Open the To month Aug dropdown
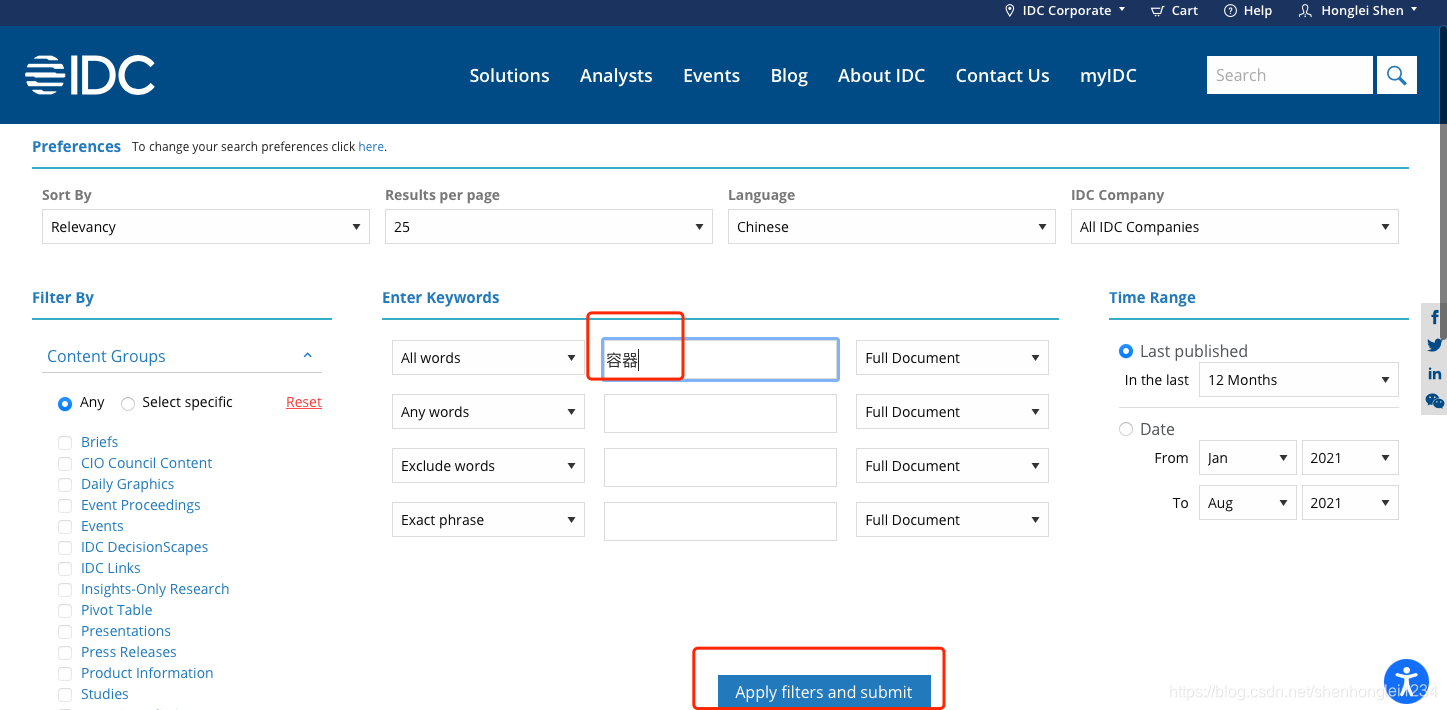The image size is (1447, 710). 1247,503
